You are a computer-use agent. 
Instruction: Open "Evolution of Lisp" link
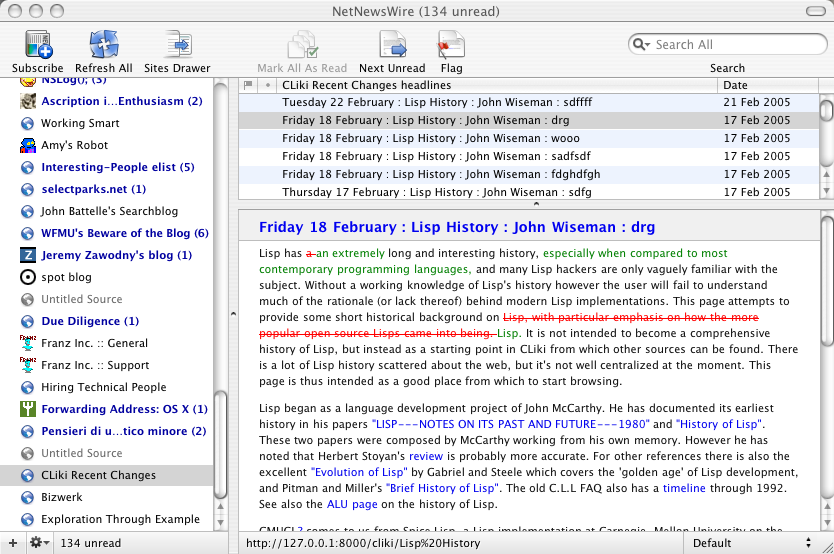click(359, 472)
